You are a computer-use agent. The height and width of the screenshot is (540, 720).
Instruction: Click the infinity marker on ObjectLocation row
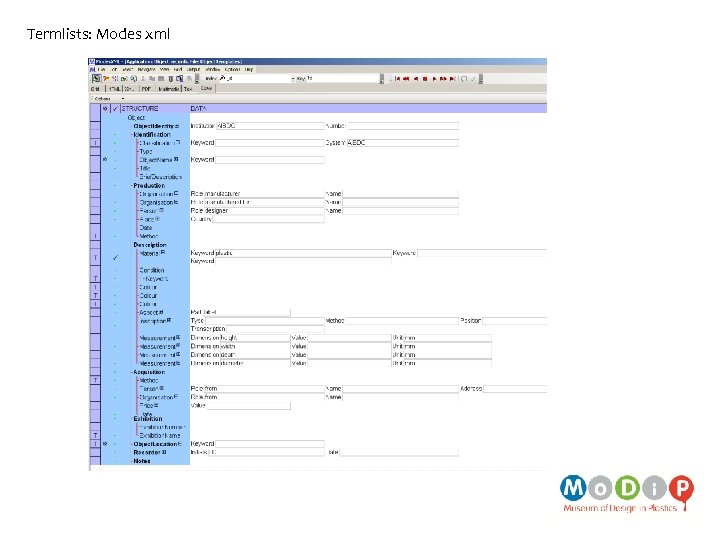[x=105, y=444]
